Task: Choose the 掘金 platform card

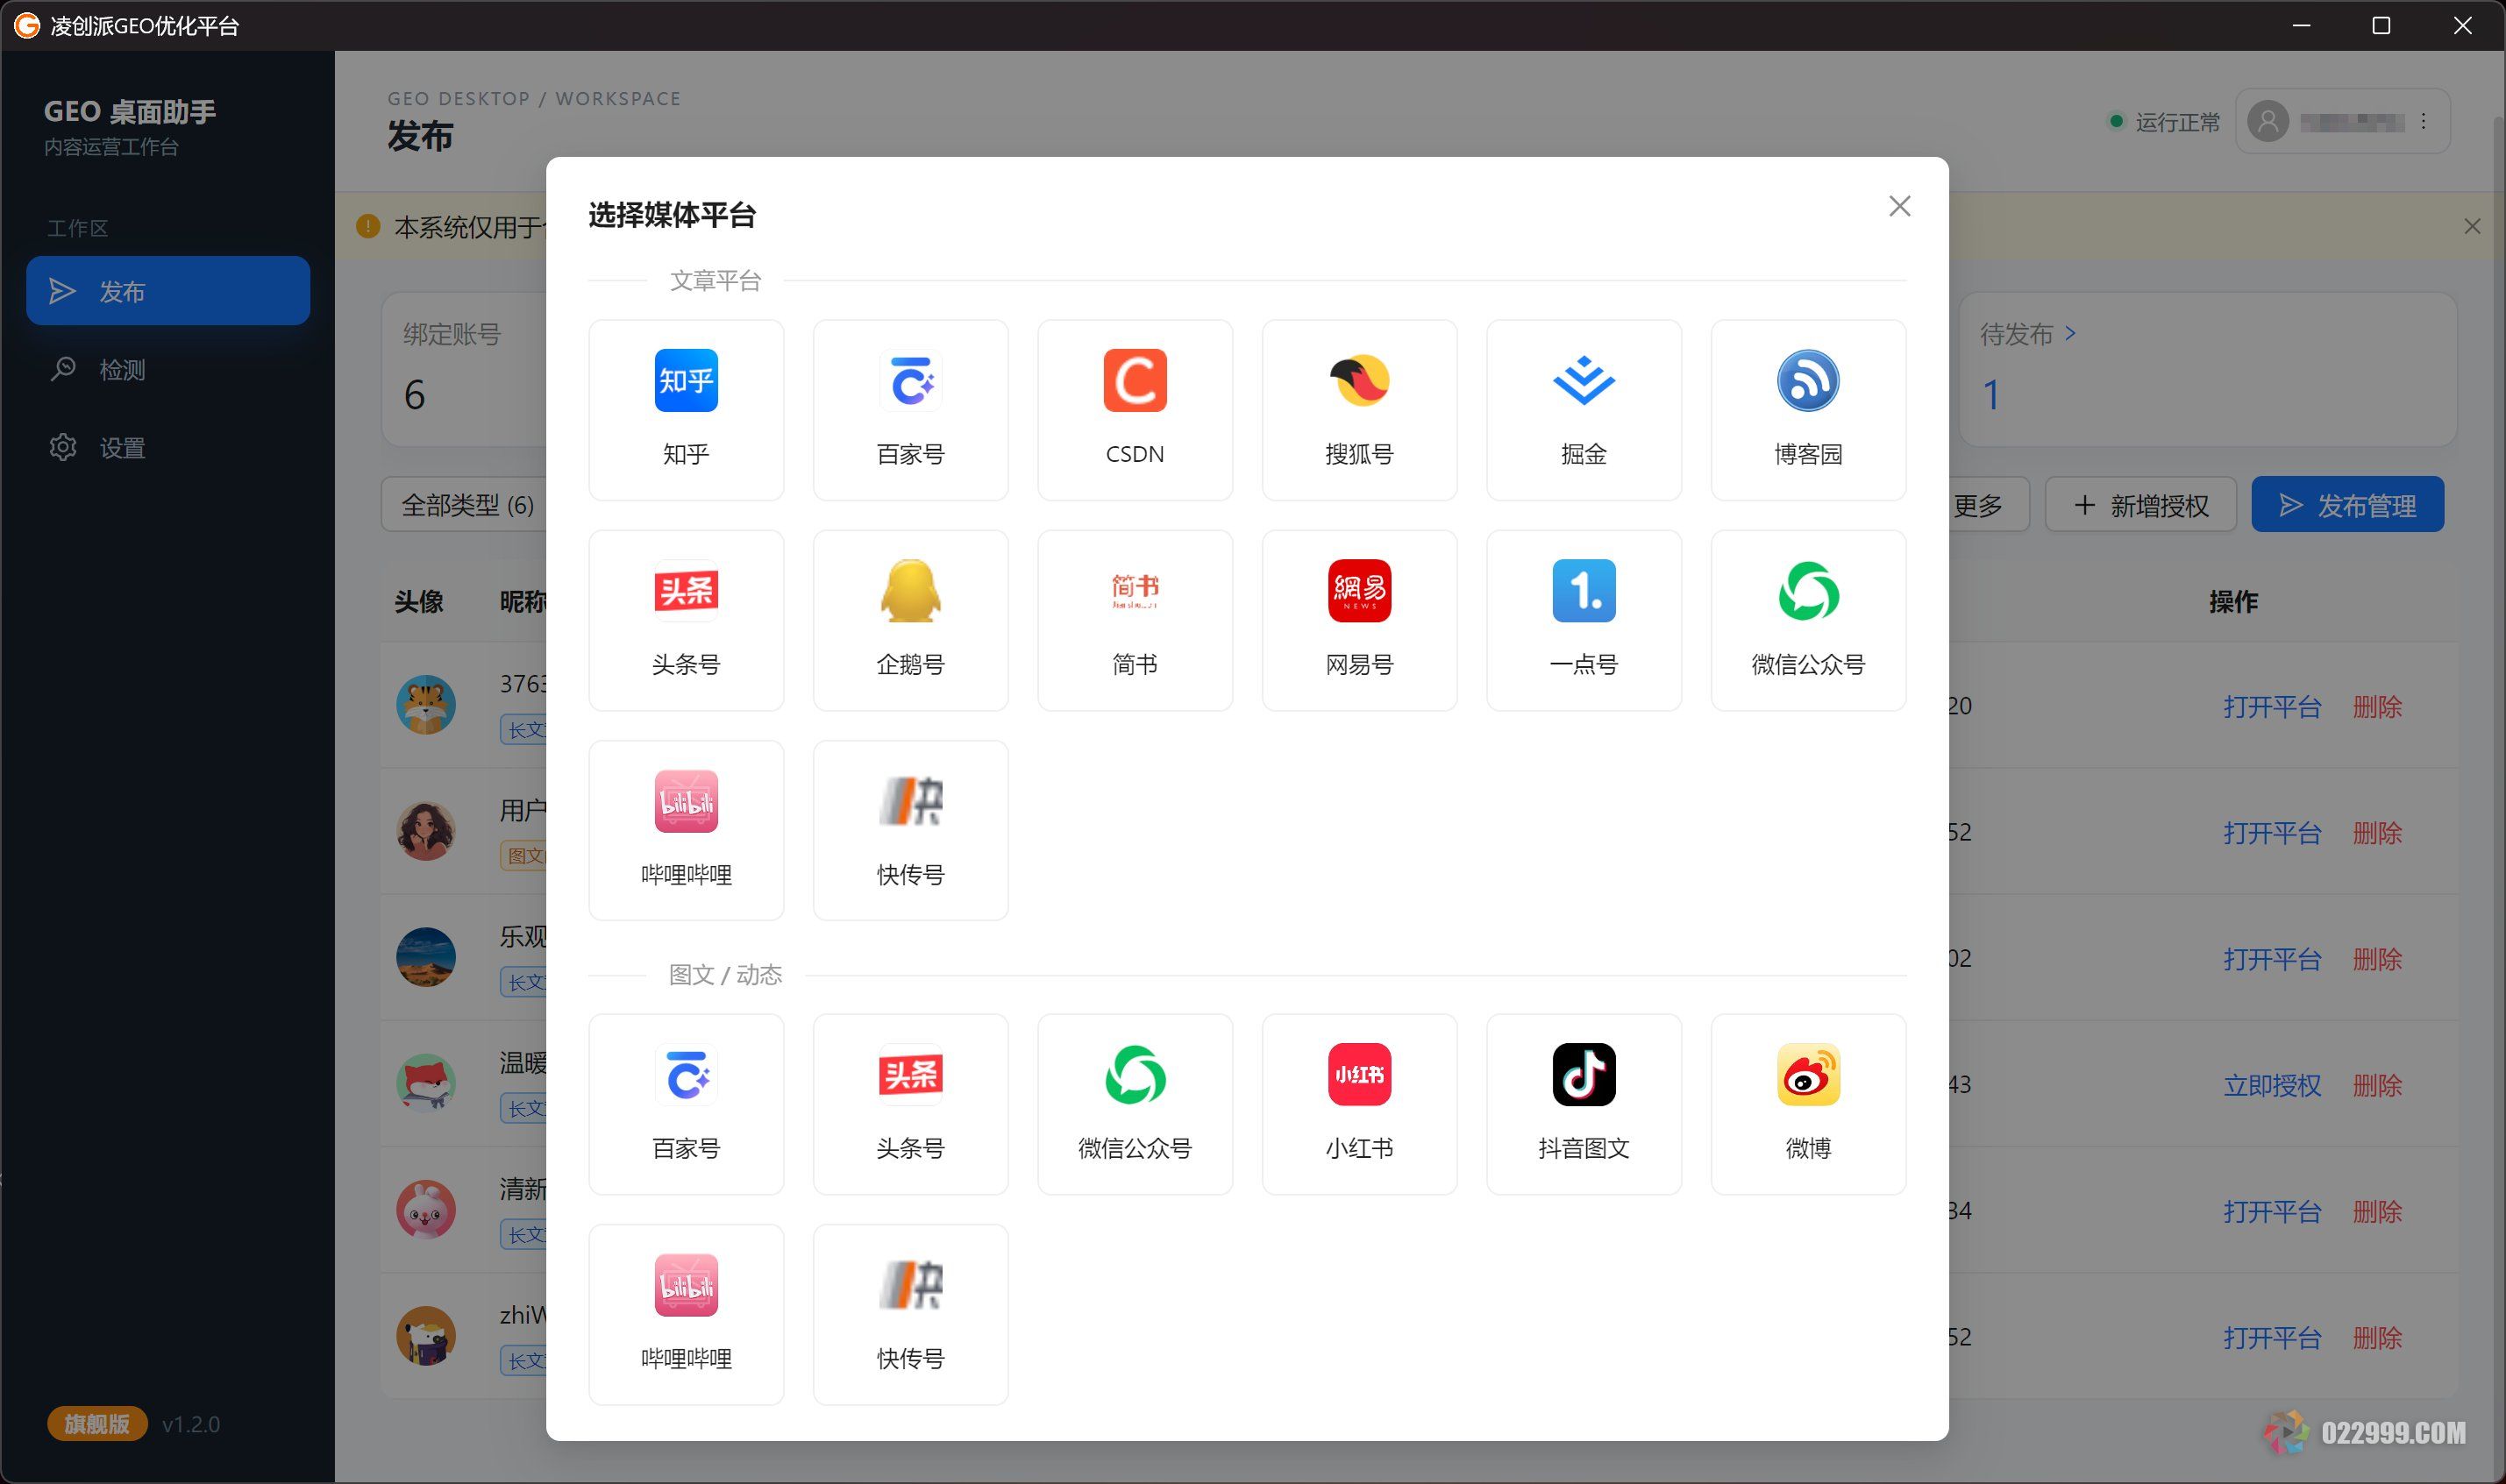Action: tap(1584, 410)
